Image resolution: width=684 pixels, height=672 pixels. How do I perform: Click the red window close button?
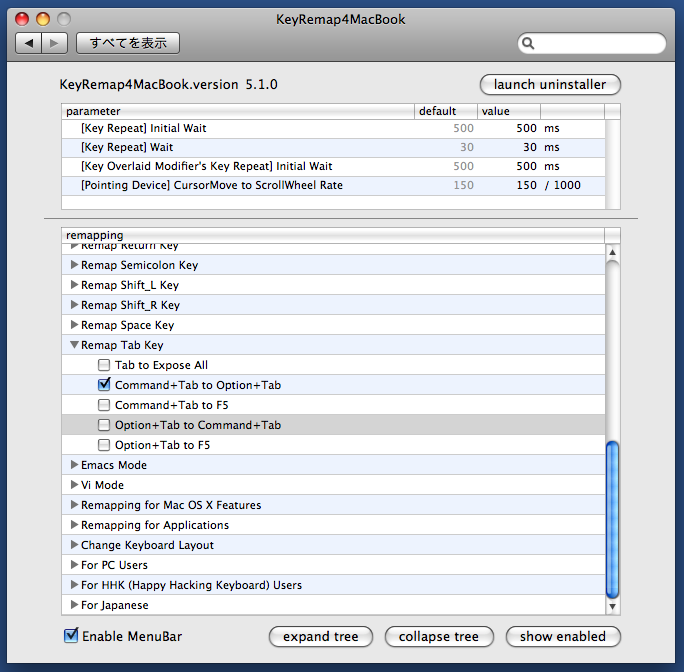pyautogui.click(x=22, y=19)
